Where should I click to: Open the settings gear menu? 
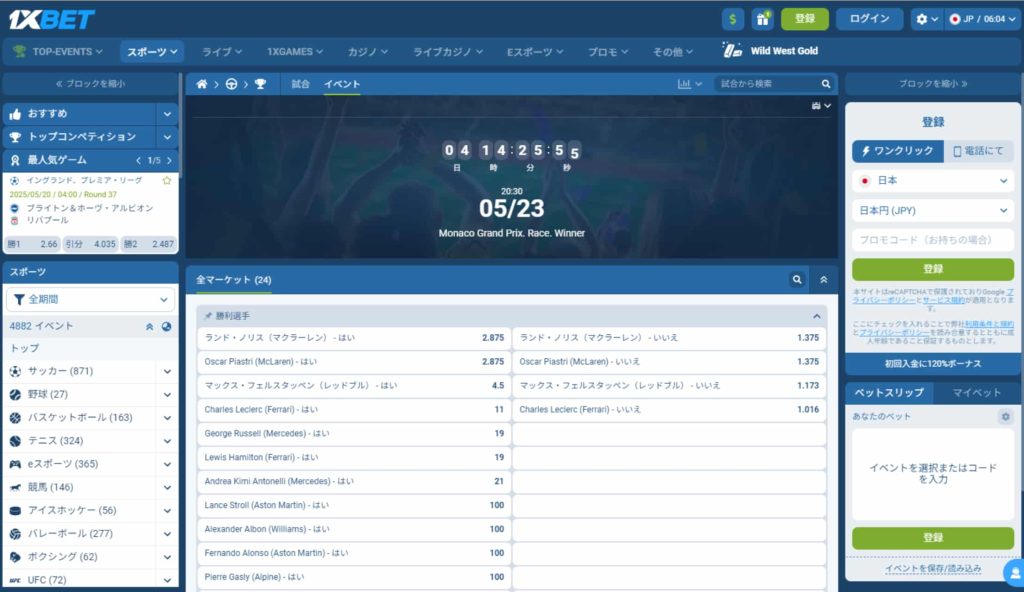click(927, 19)
